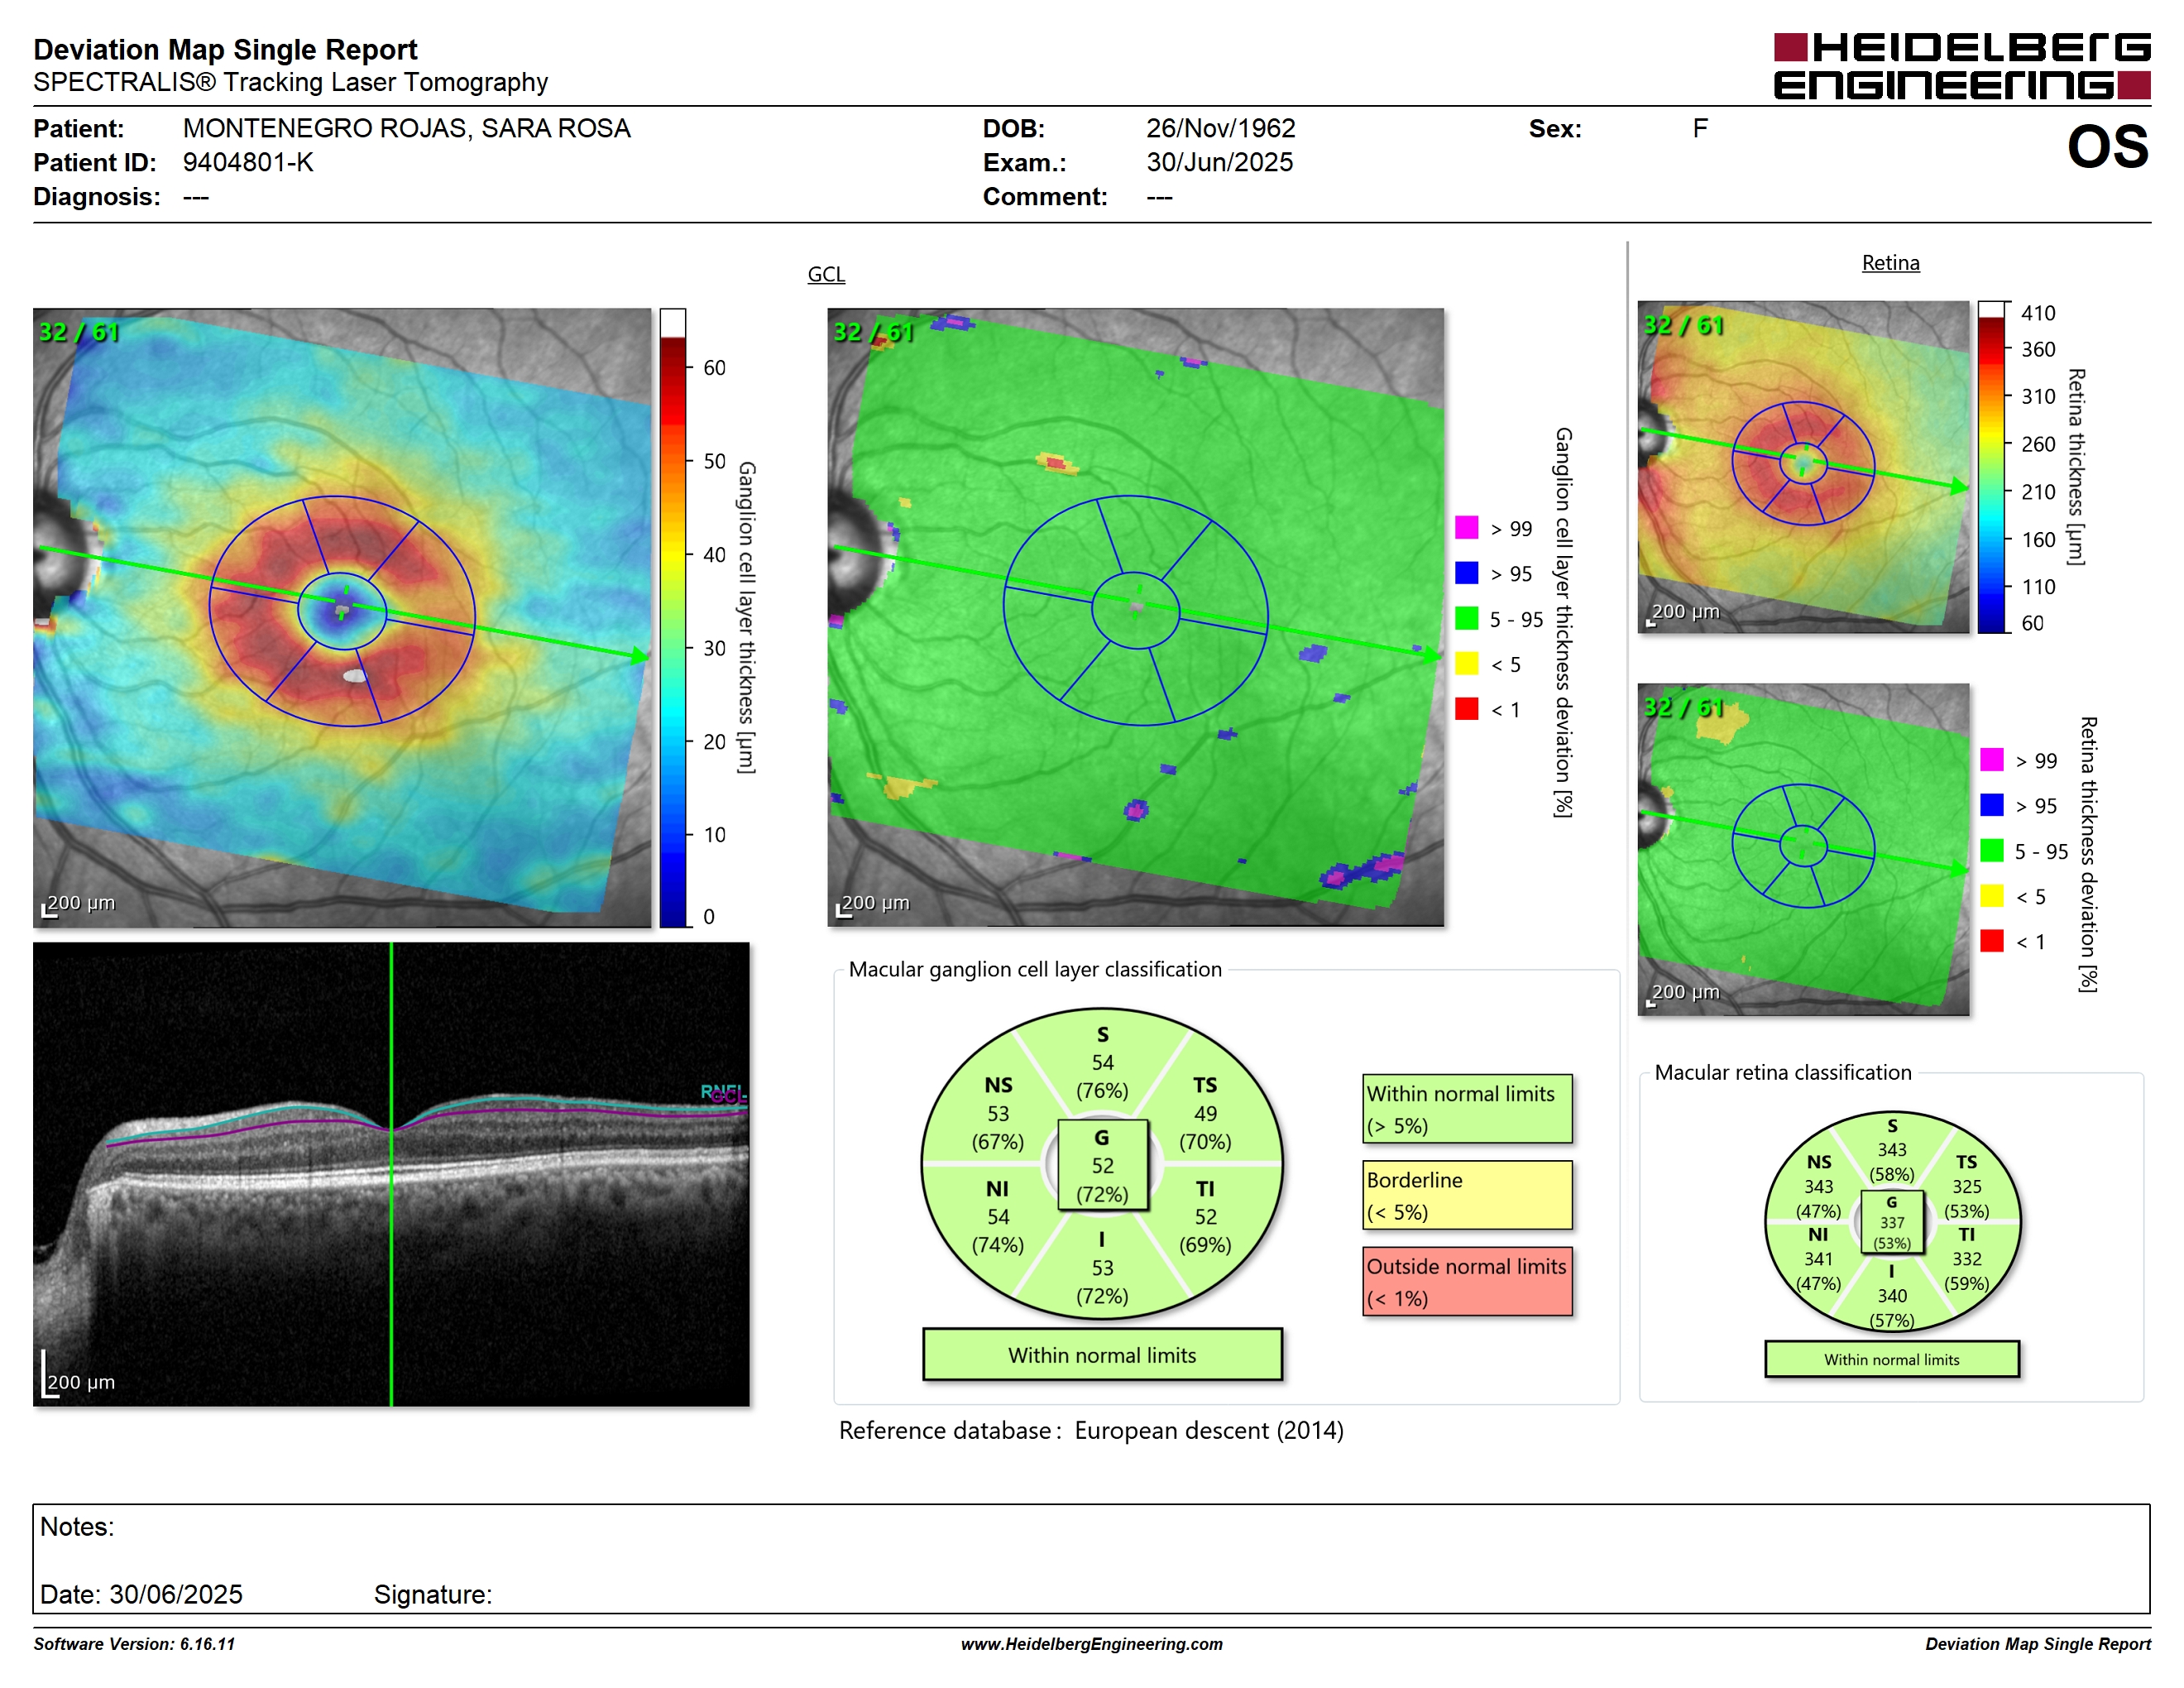Click the Signature line in notes box

pos(432,1594)
